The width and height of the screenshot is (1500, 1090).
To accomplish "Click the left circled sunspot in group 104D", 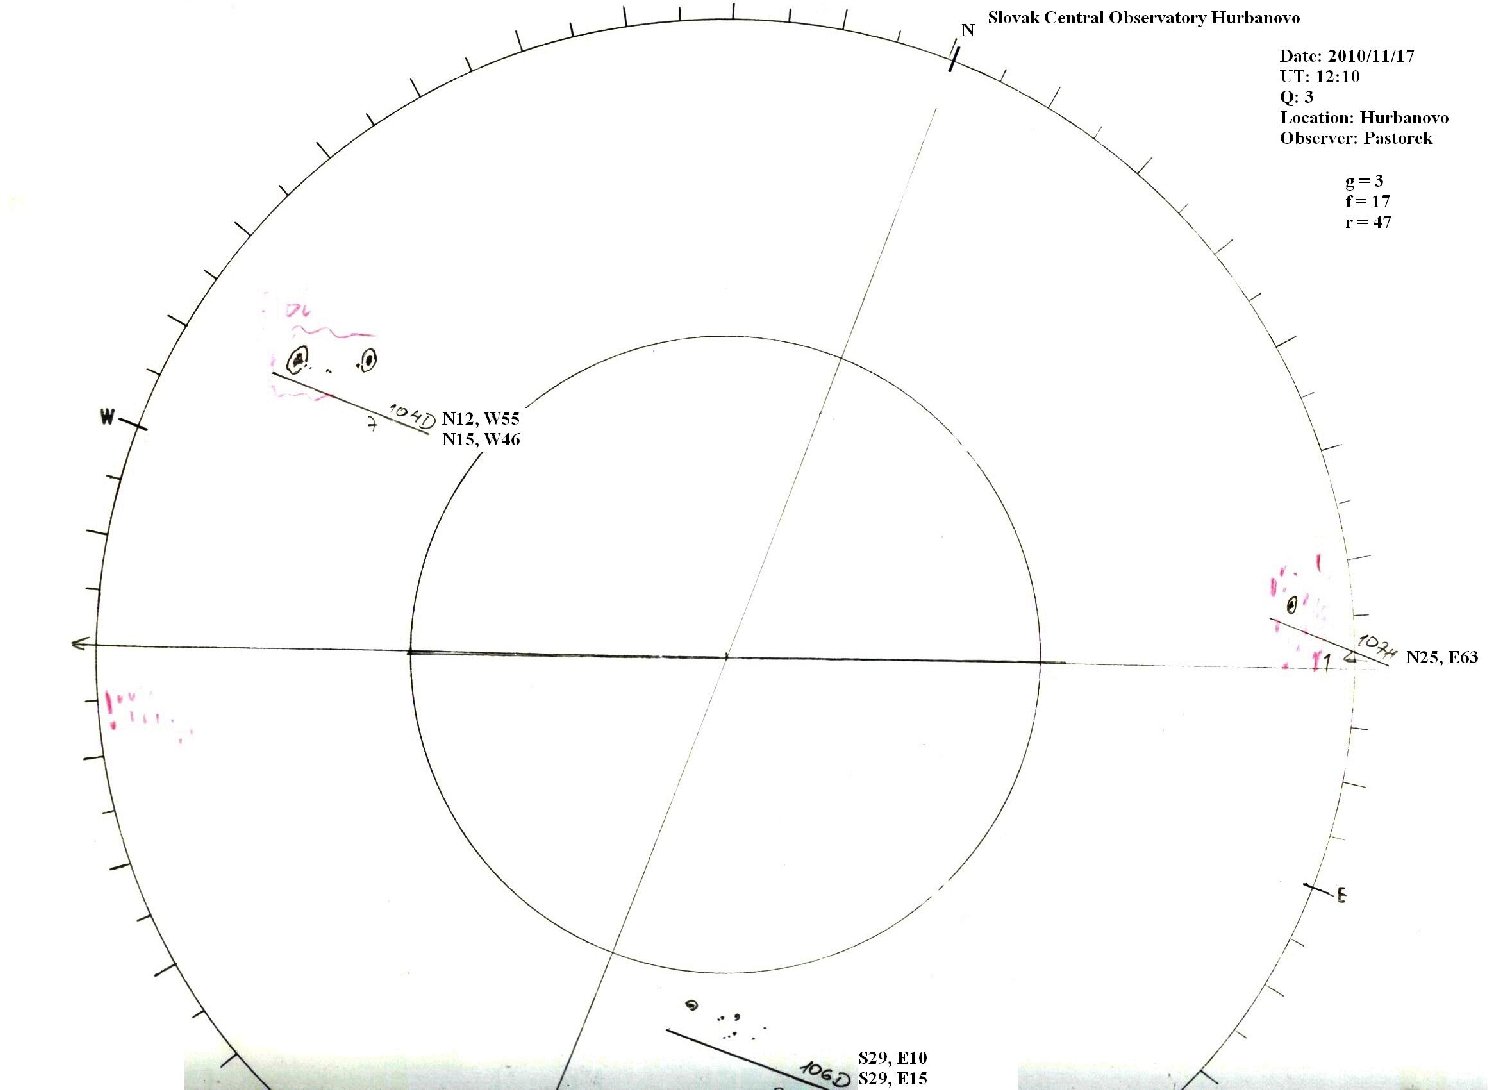I will [x=298, y=359].
